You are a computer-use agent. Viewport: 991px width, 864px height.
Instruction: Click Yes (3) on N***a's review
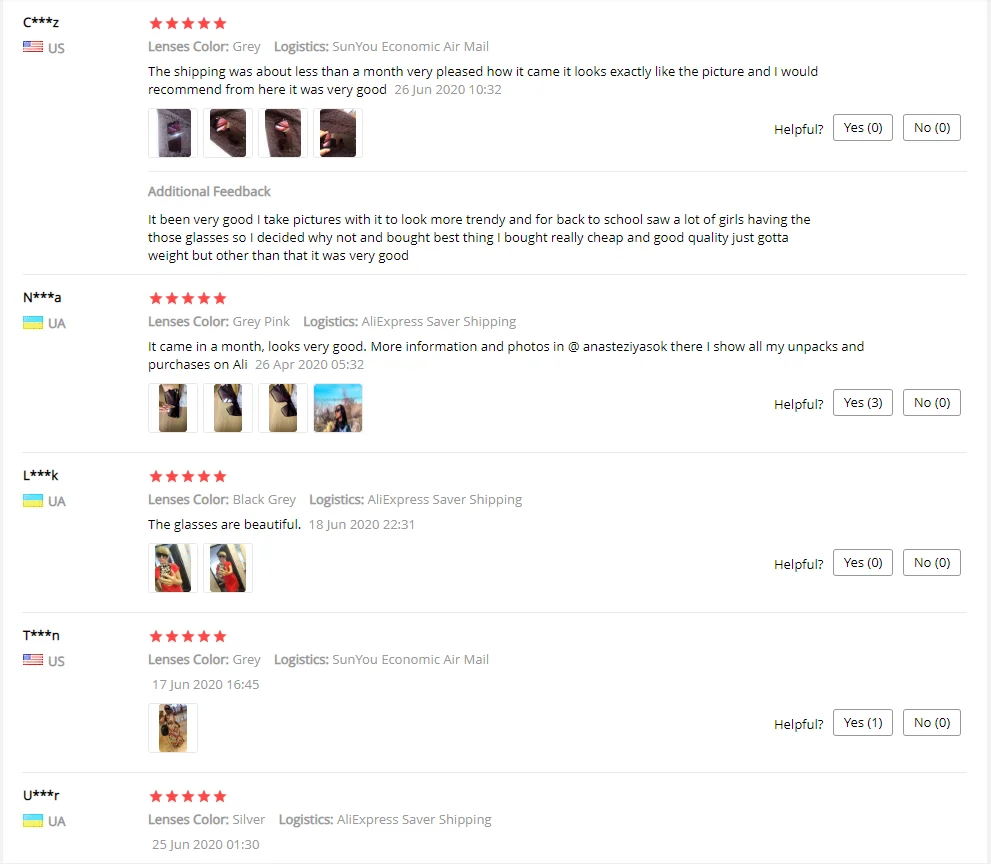coord(863,403)
